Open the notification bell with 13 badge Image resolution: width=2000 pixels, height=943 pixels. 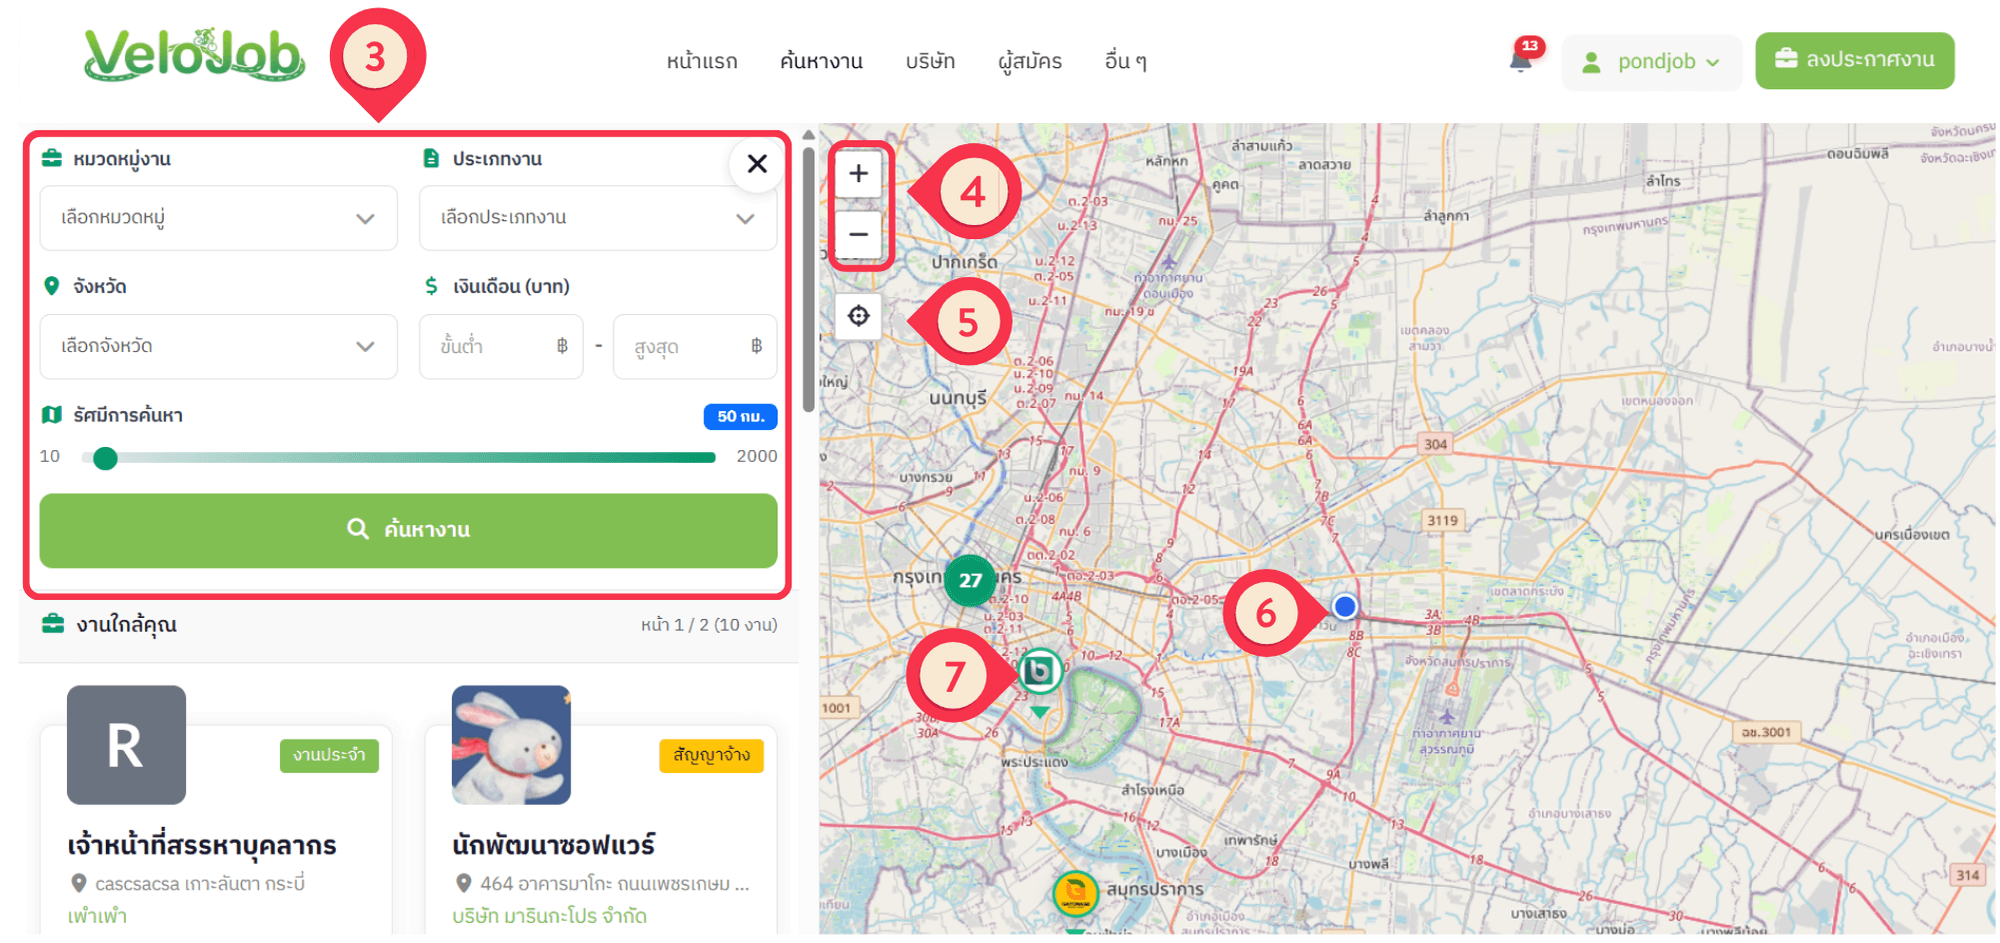click(x=1521, y=60)
